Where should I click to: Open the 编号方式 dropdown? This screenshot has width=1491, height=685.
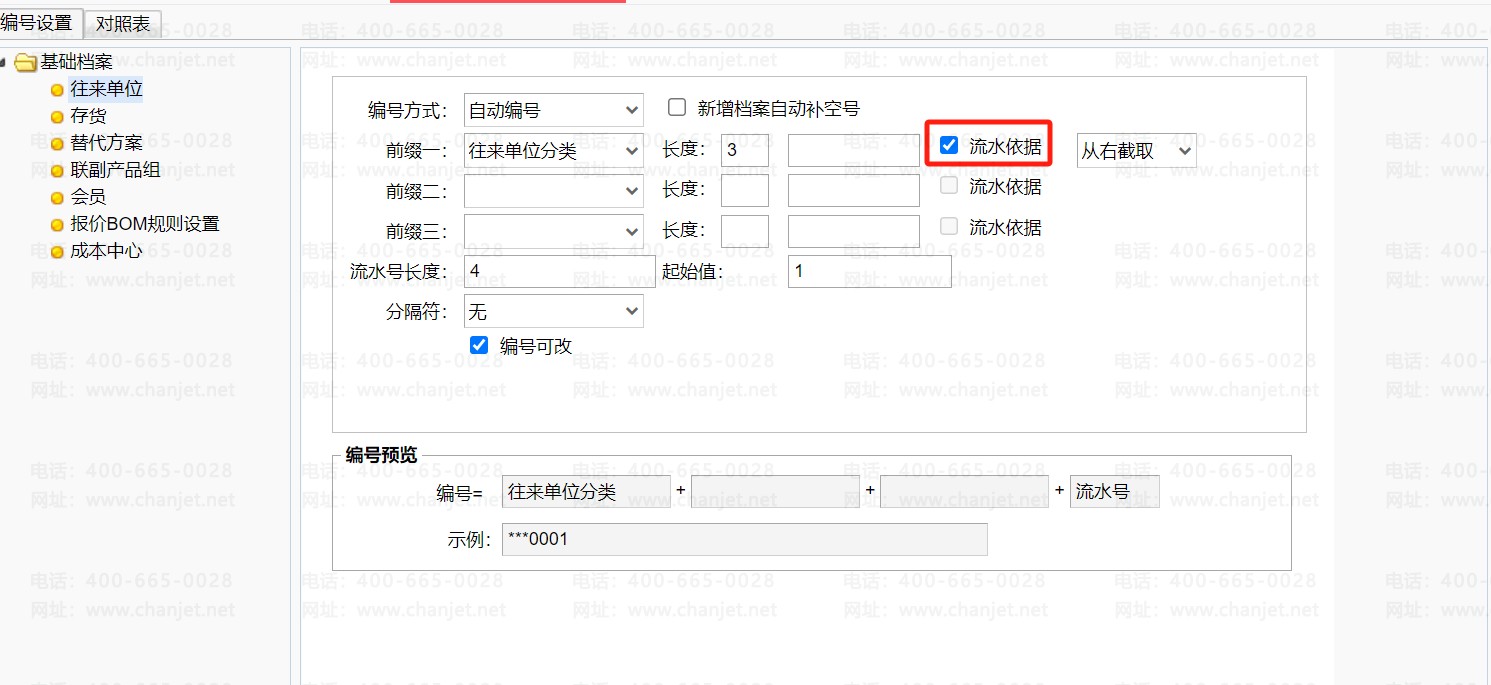tap(553, 110)
